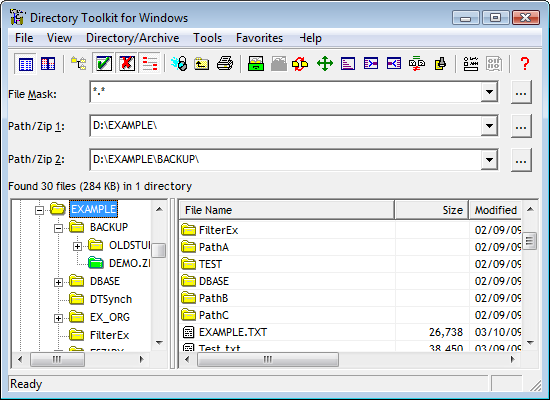This screenshot has height=400, width=550.
Task: Click into the Path/Zip 2 field
Action: click(286, 160)
